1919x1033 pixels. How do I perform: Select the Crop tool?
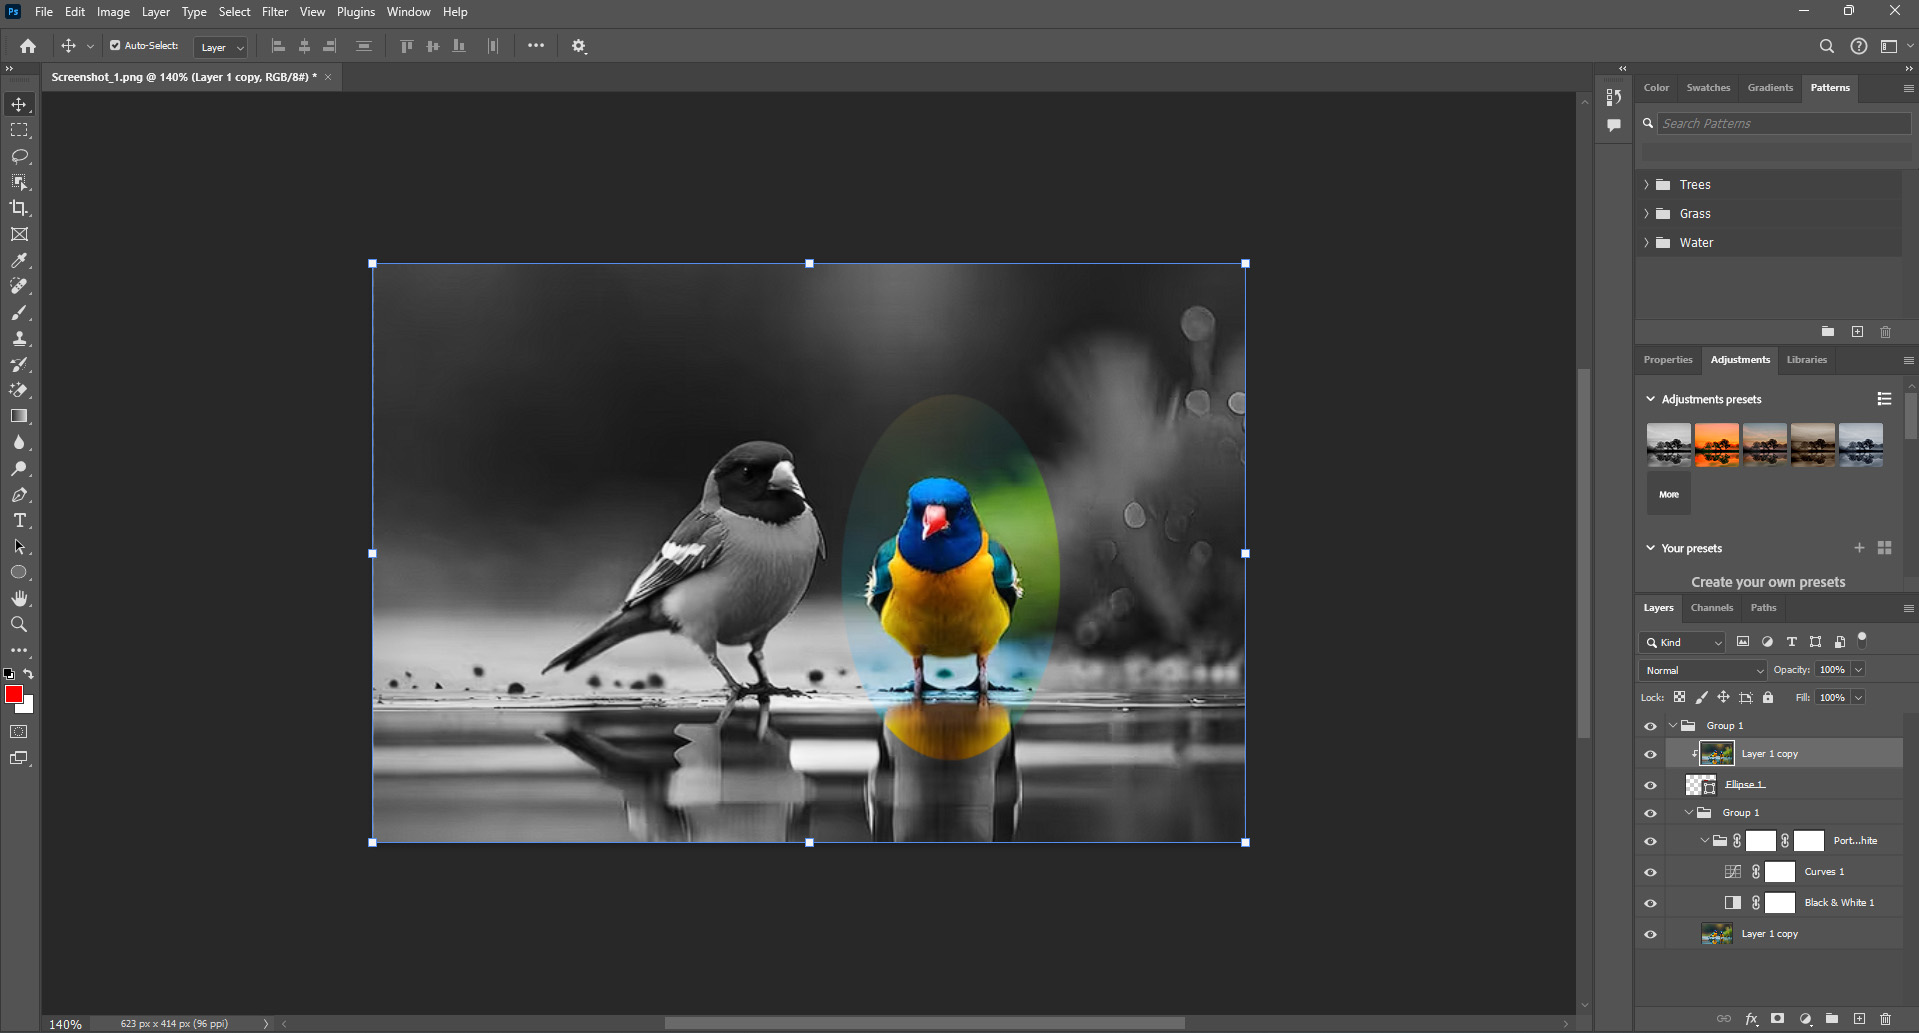[19, 208]
